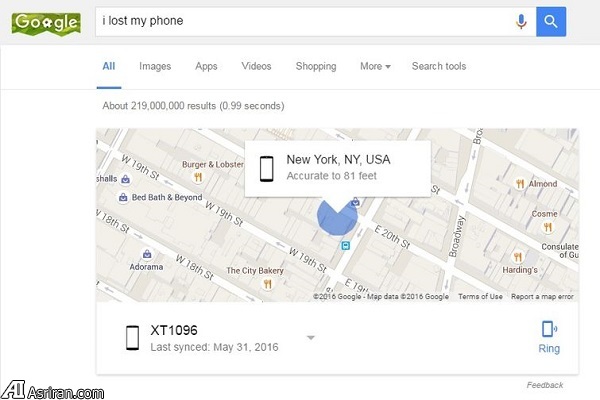This screenshot has width=600, height=400.
Task: Click the voice search microphone icon
Action: pos(521,21)
